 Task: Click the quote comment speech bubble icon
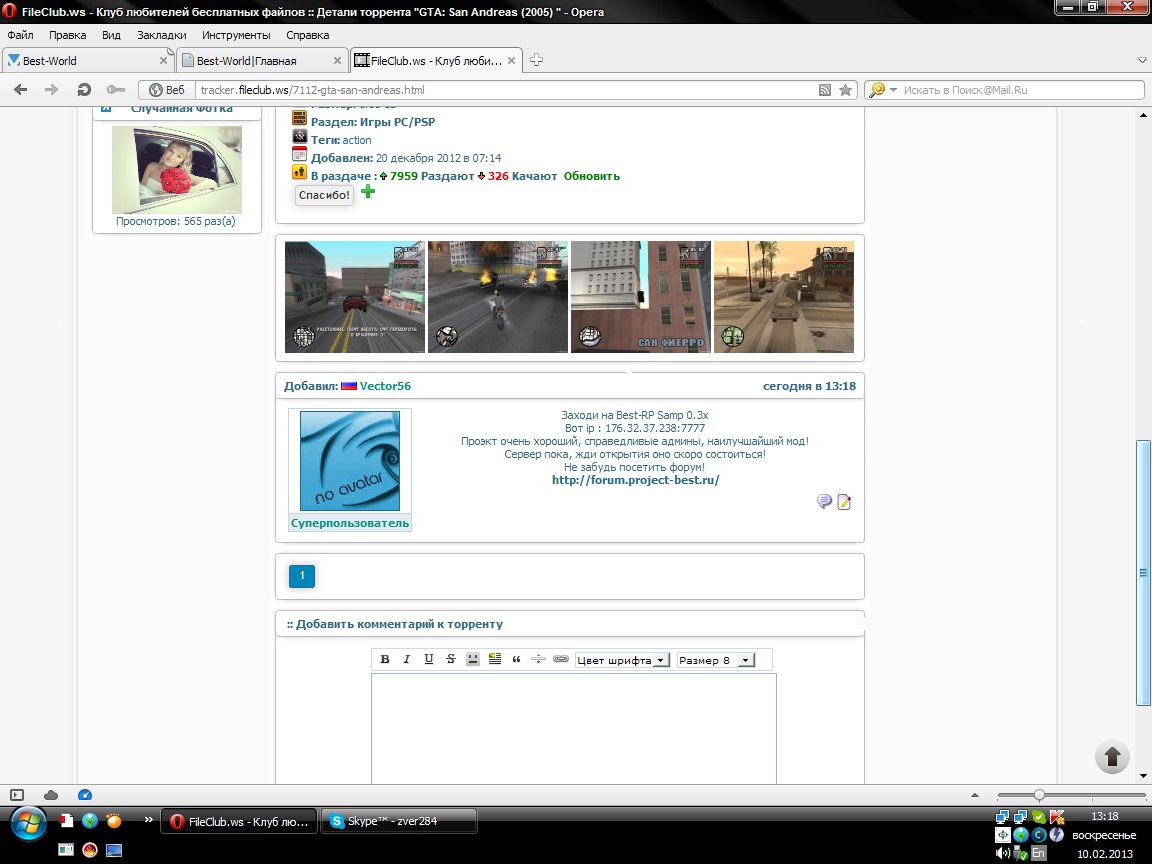pyautogui.click(x=824, y=502)
